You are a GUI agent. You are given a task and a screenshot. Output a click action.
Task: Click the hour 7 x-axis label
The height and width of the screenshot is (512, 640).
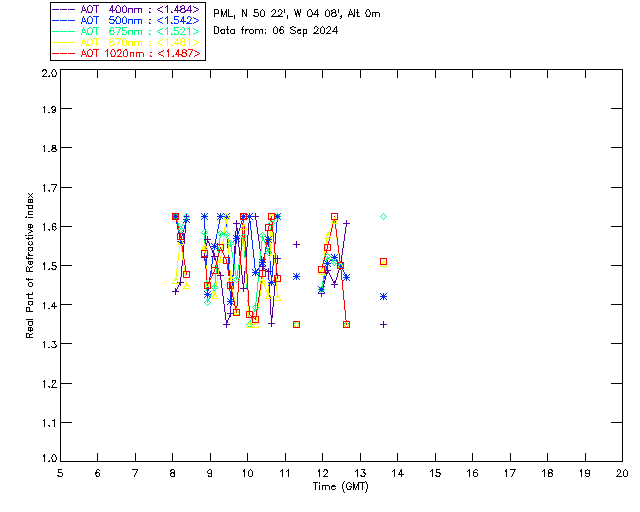[x=135, y=473]
